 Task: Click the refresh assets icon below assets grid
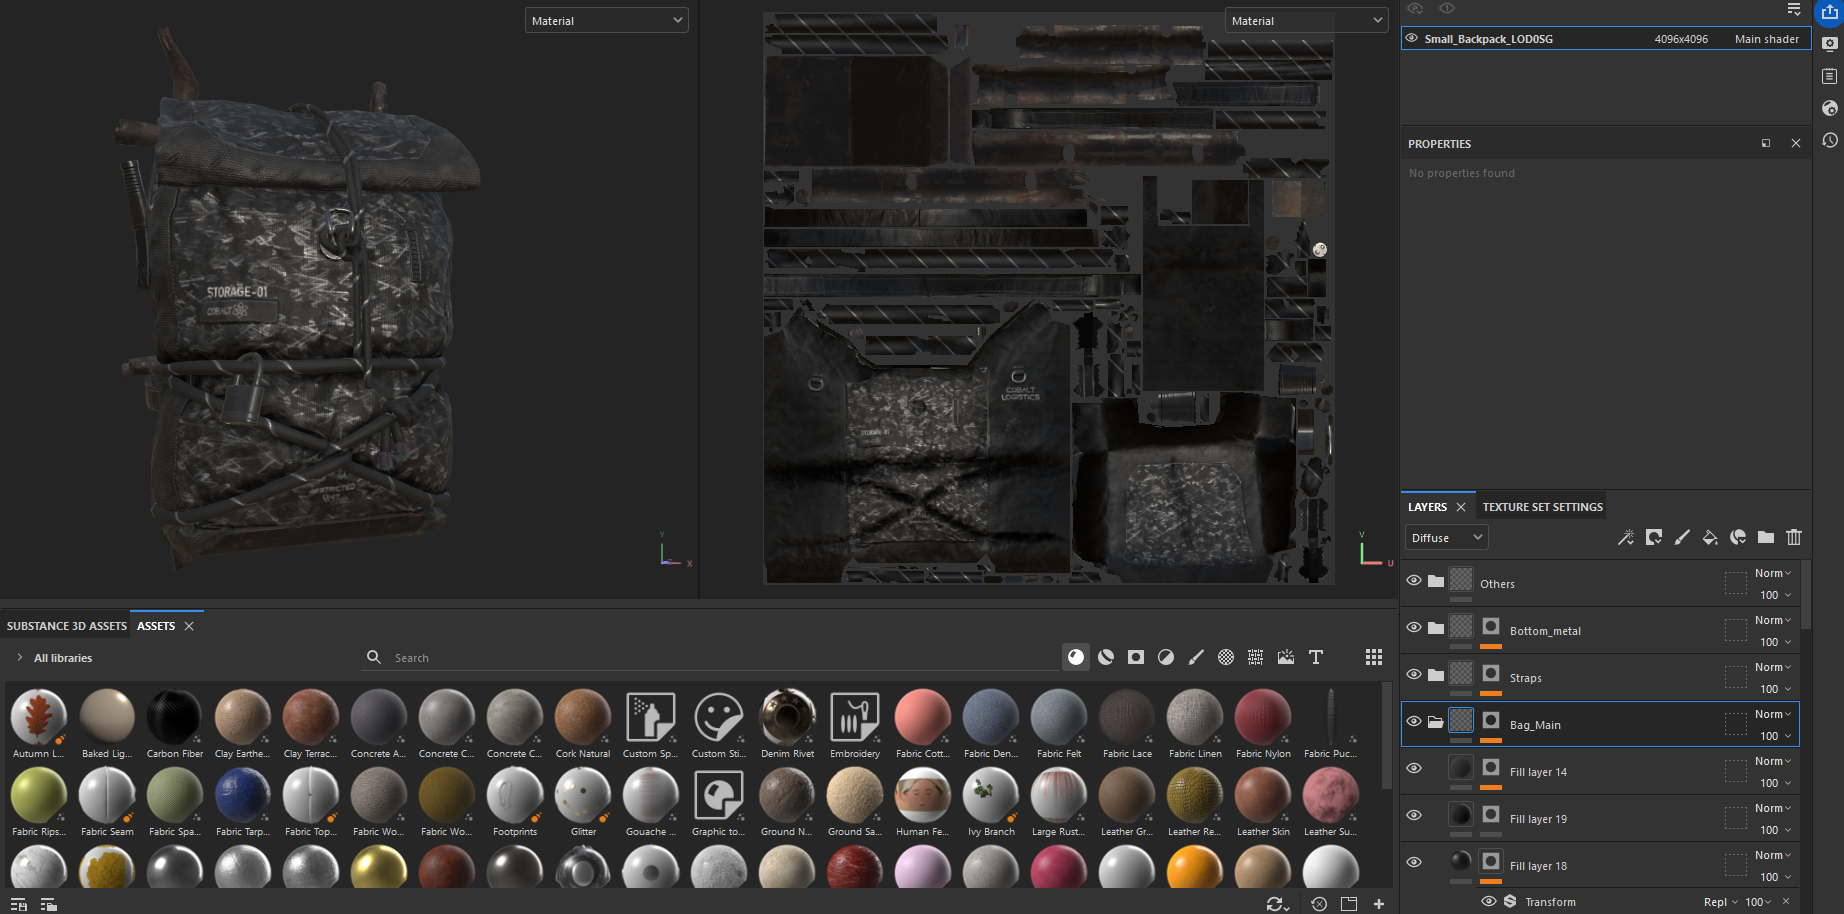[1277, 904]
